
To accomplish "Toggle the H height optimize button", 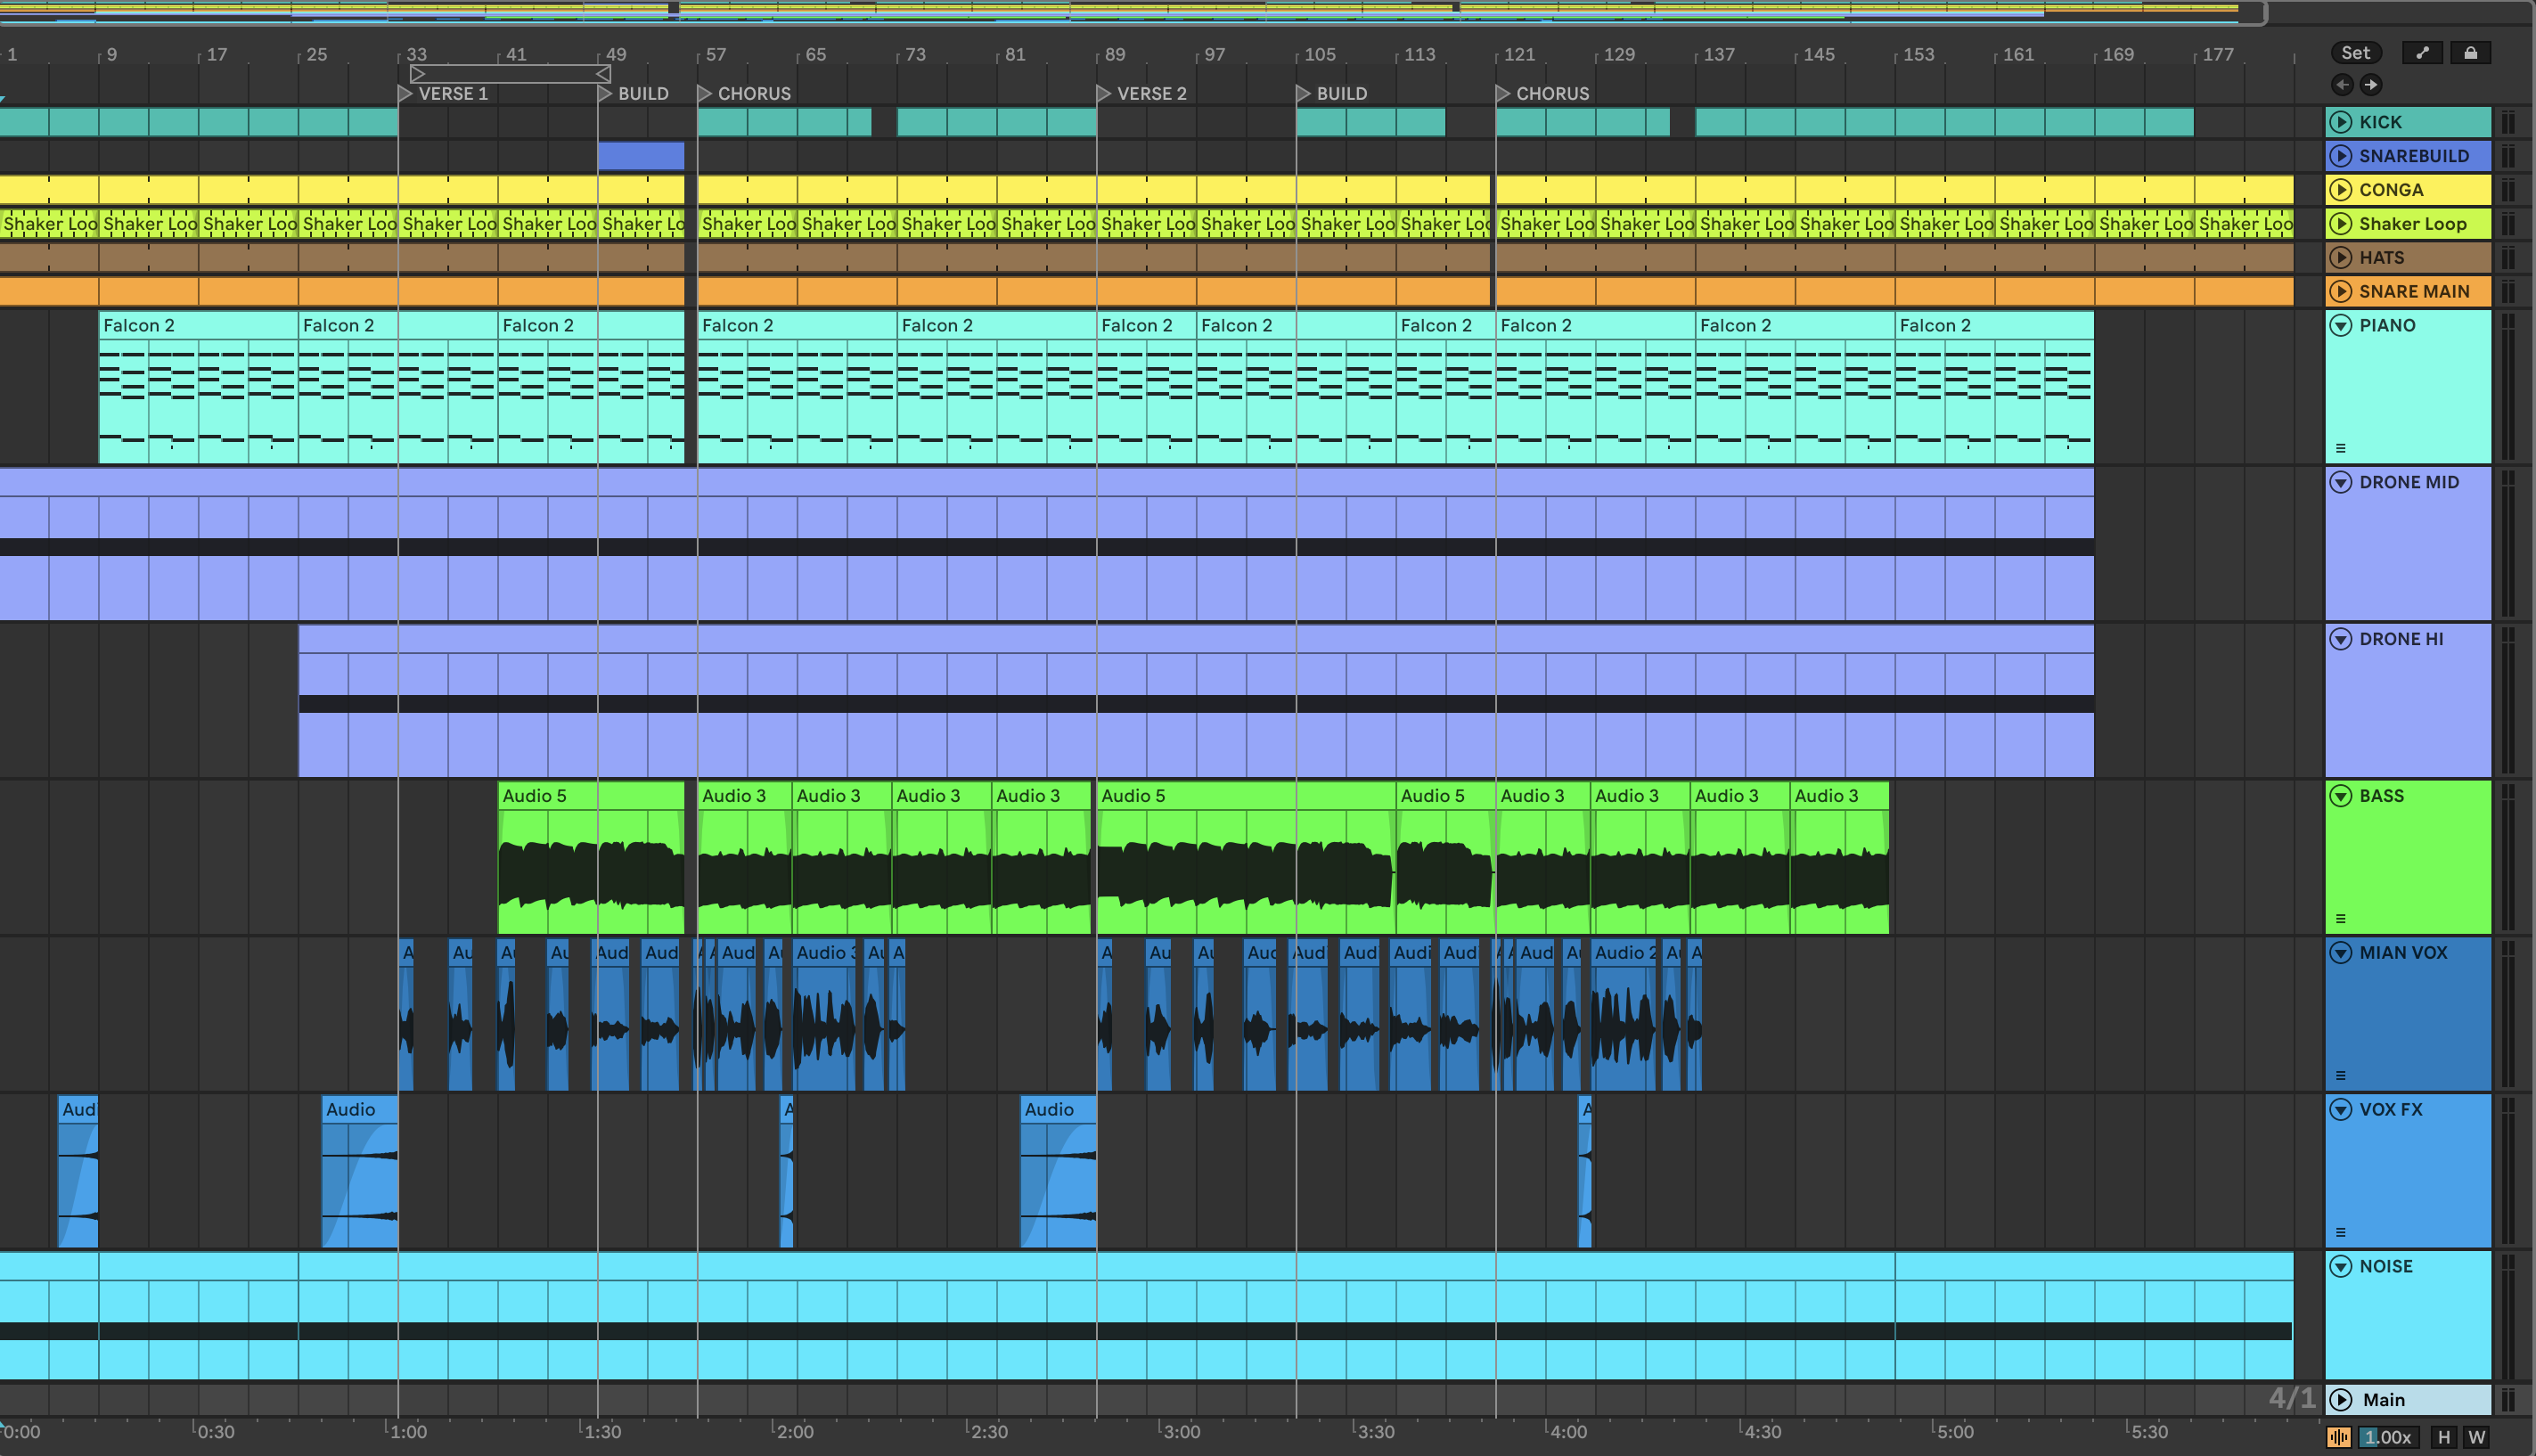I will pyautogui.click(x=2444, y=1437).
